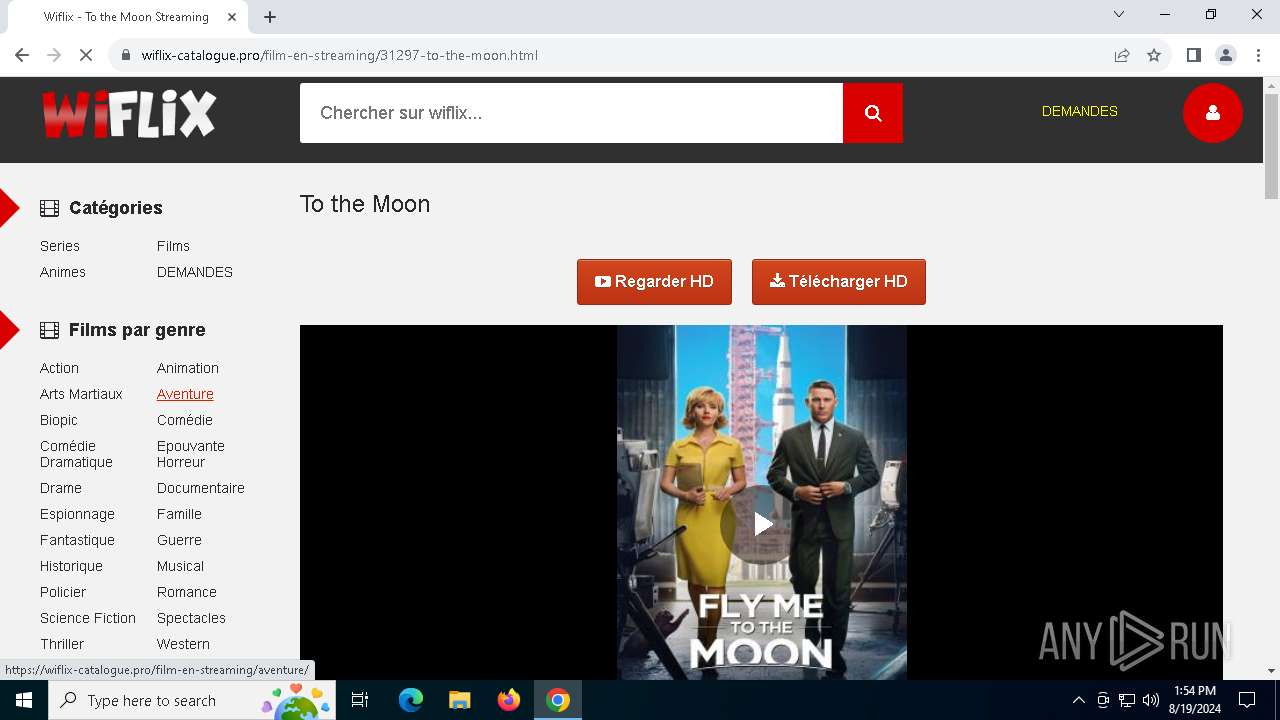Open the Chrome three-dot menu
The height and width of the screenshot is (720, 1280).
(x=1258, y=55)
